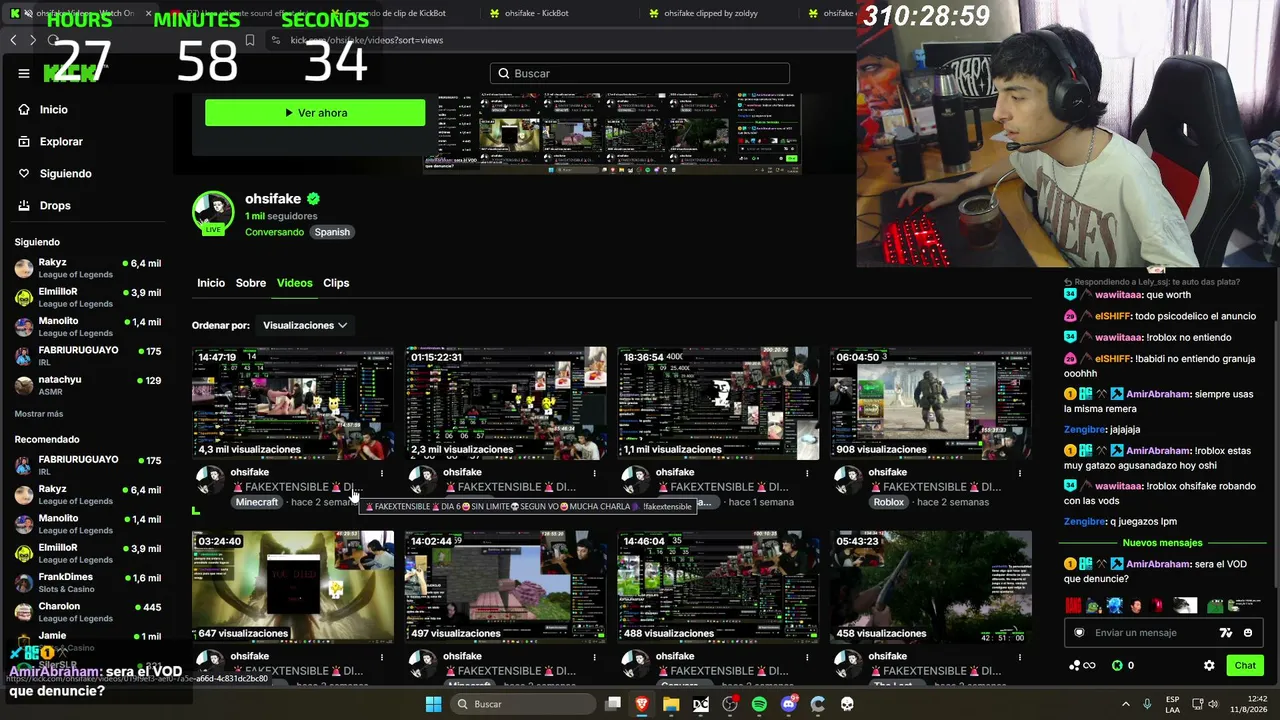Open the ohsifake channel avatar with LIVE badge
Image resolution: width=1280 pixels, height=720 pixels.
[x=213, y=213]
